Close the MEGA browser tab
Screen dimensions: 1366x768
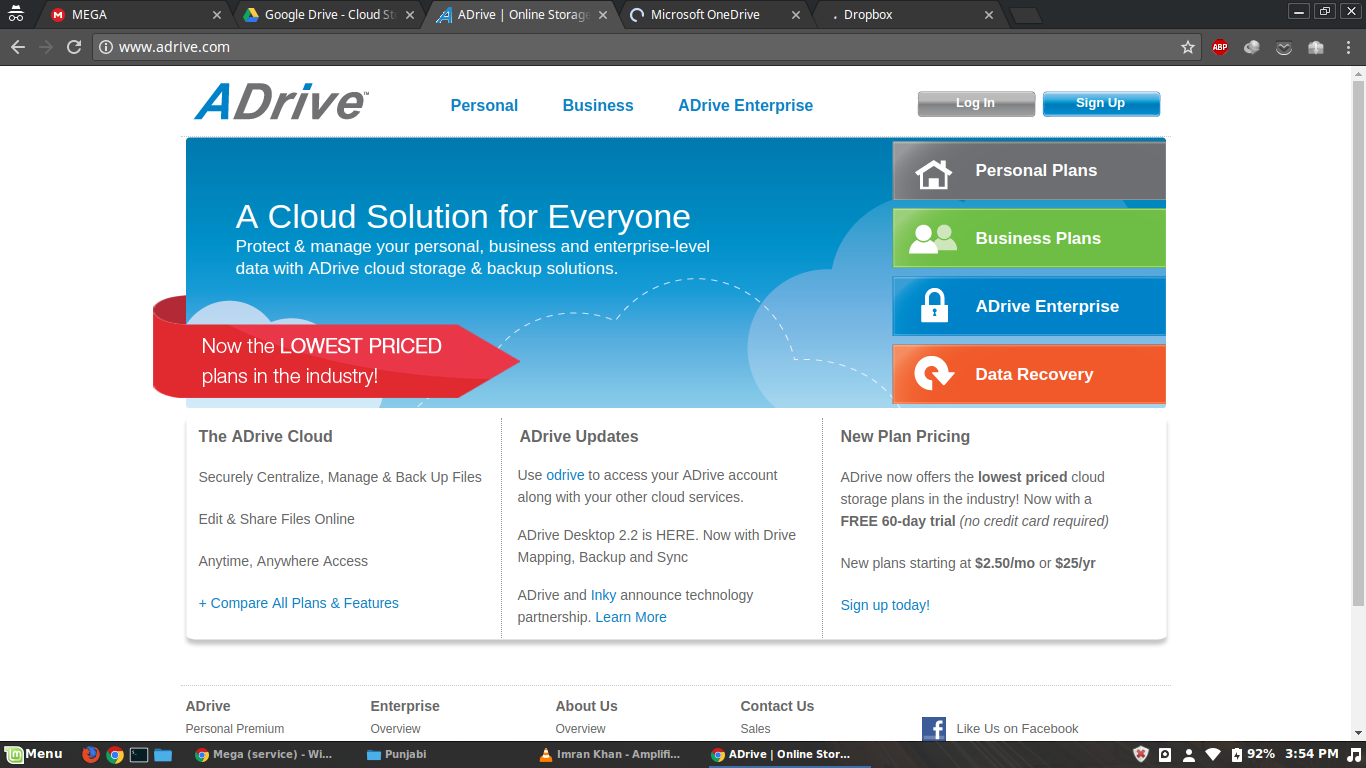click(x=218, y=15)
